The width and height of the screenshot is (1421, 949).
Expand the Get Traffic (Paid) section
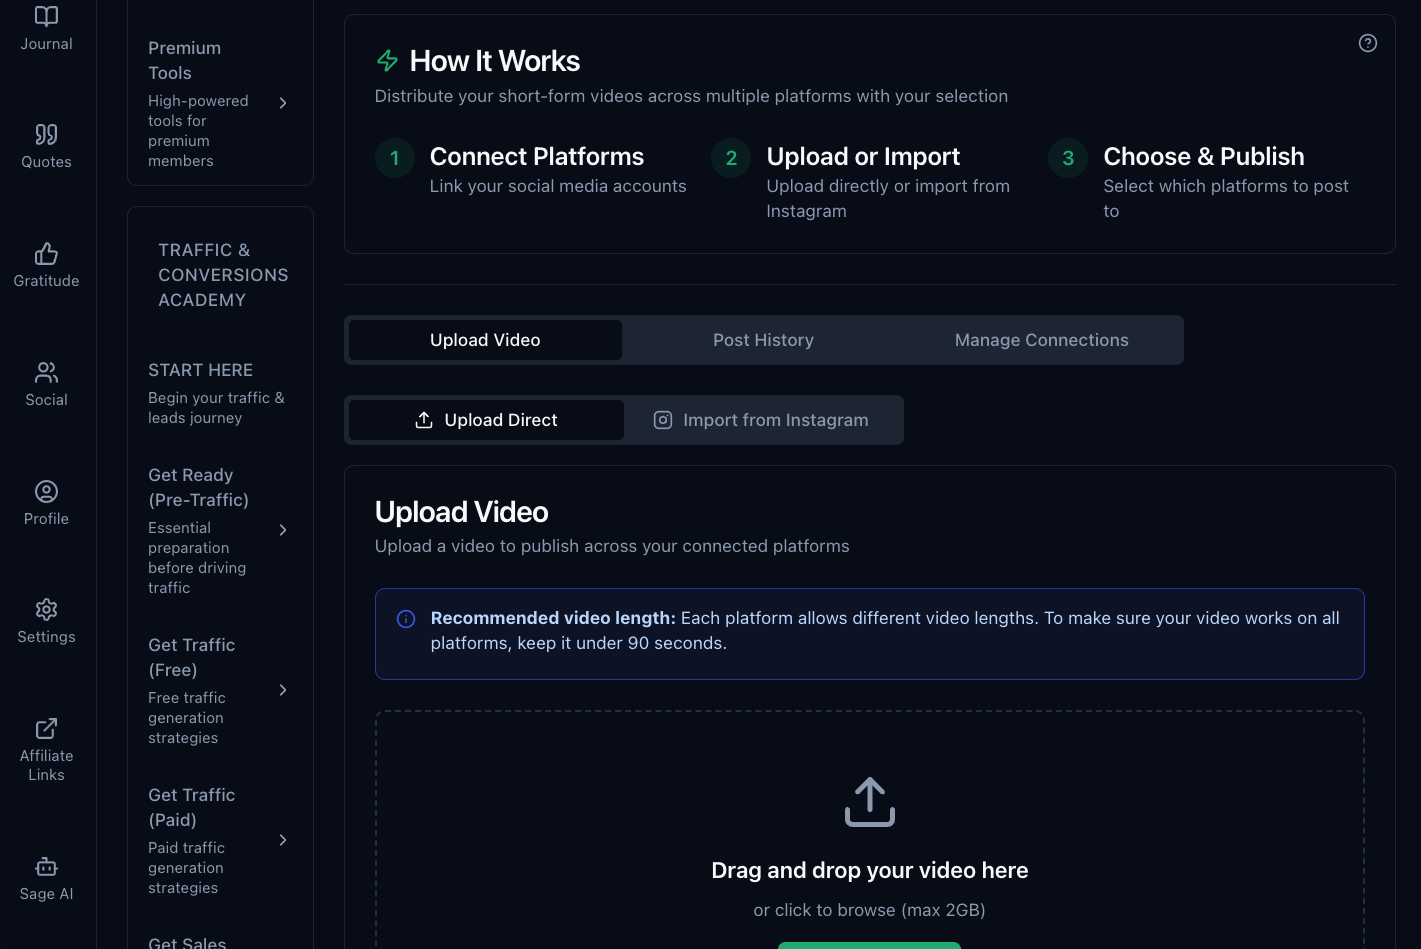pos(283,840)
